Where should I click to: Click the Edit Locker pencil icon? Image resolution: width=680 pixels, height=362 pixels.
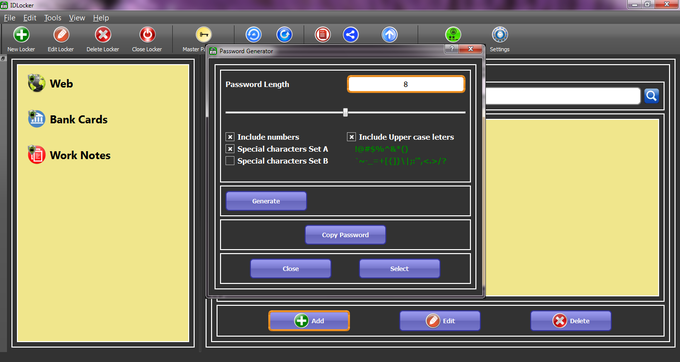pos(61,35)
